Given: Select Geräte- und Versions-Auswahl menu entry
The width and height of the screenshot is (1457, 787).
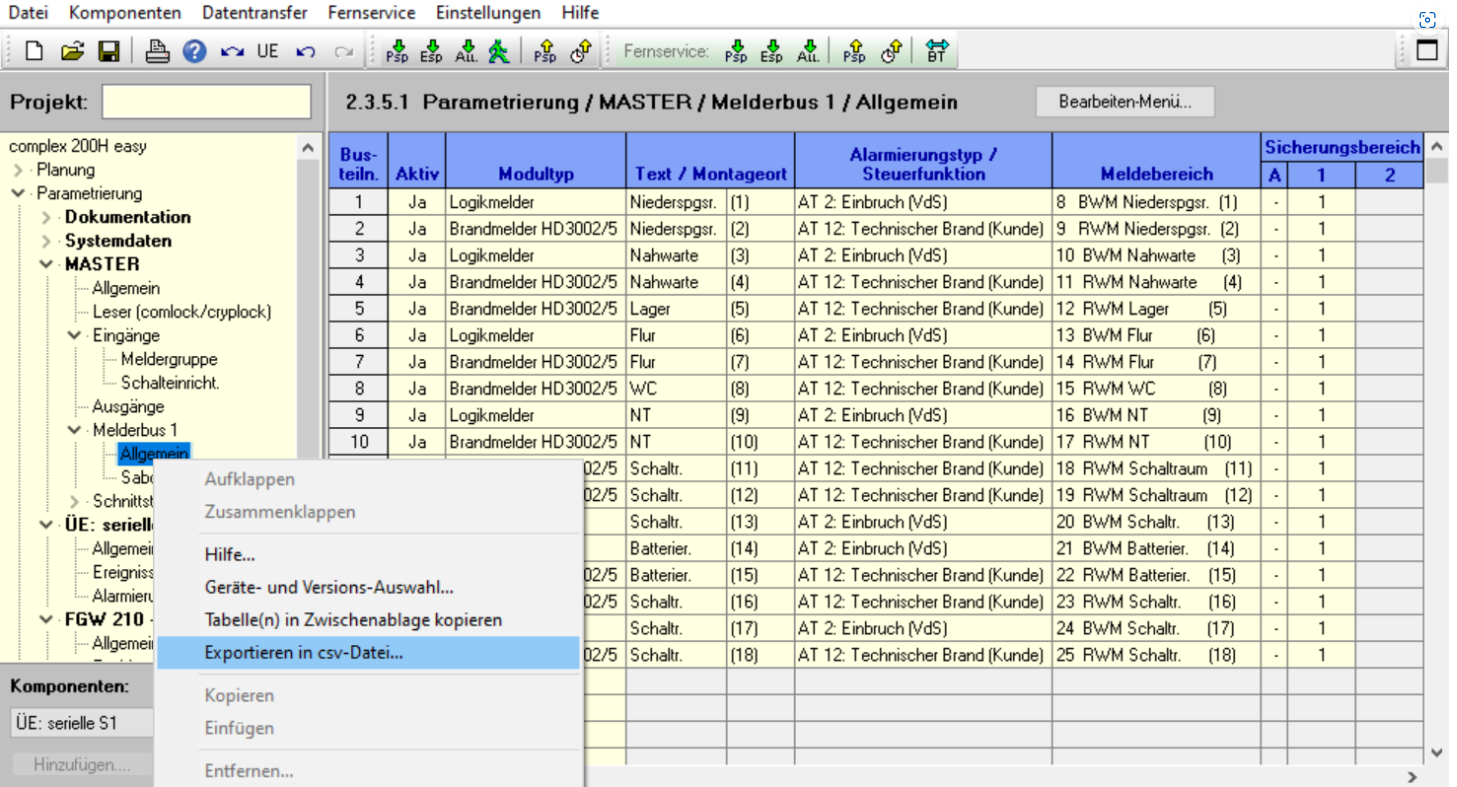Looking at the screenshot, I should pos(369,587).
